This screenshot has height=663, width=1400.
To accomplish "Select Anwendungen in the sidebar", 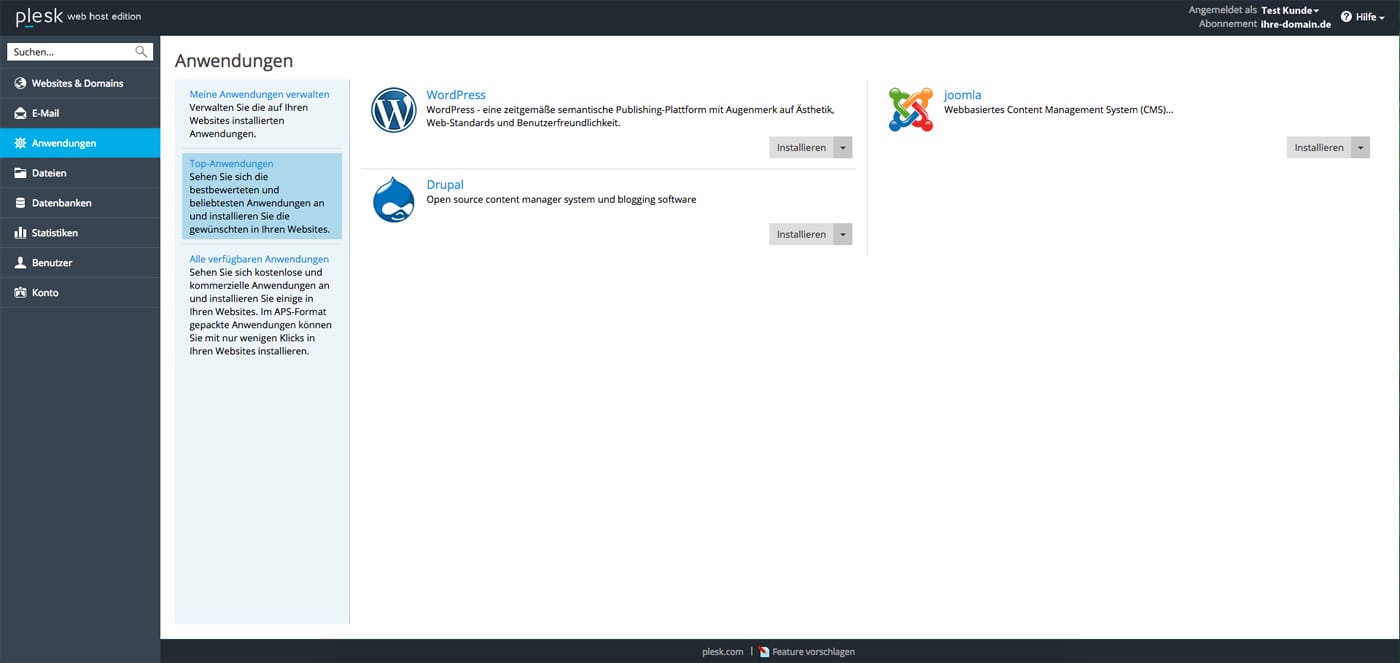I will 80,143.
